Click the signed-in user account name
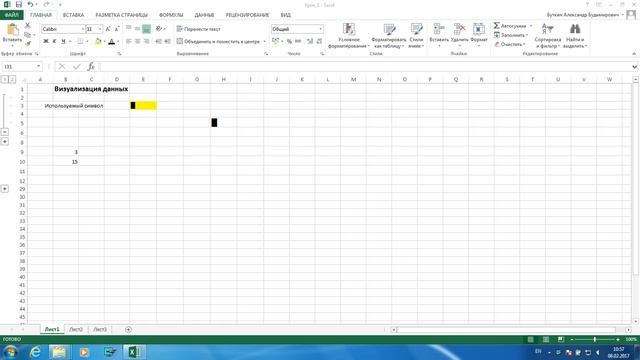Screen dimensions: 640x360 583,15
